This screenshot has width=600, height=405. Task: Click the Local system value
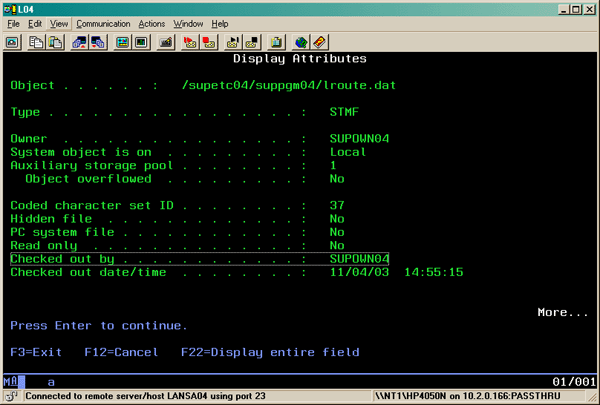[x=348, y=152]
